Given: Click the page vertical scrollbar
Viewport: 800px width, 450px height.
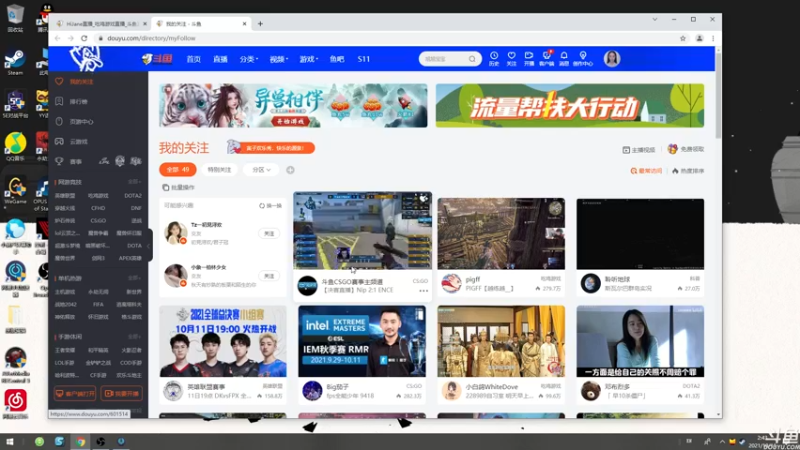Looking at the screenshot, I should [718, 94].
